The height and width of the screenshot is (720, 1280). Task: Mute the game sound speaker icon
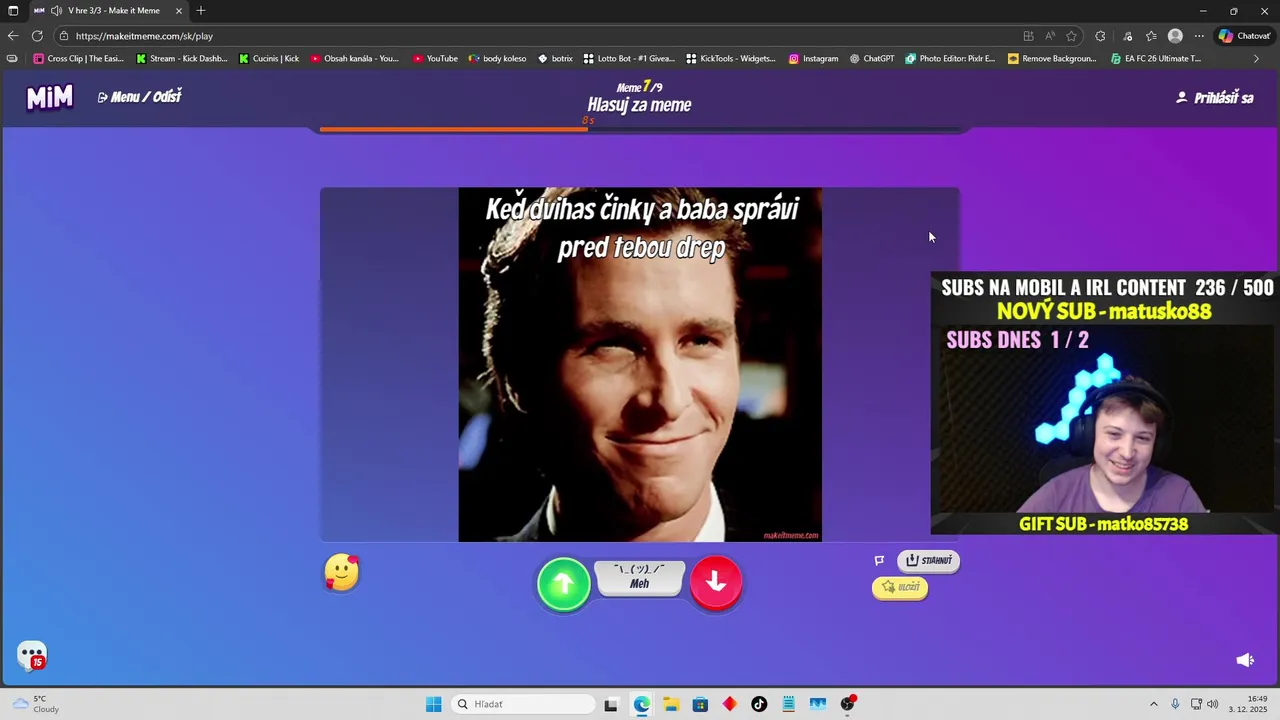point(1245,660)
